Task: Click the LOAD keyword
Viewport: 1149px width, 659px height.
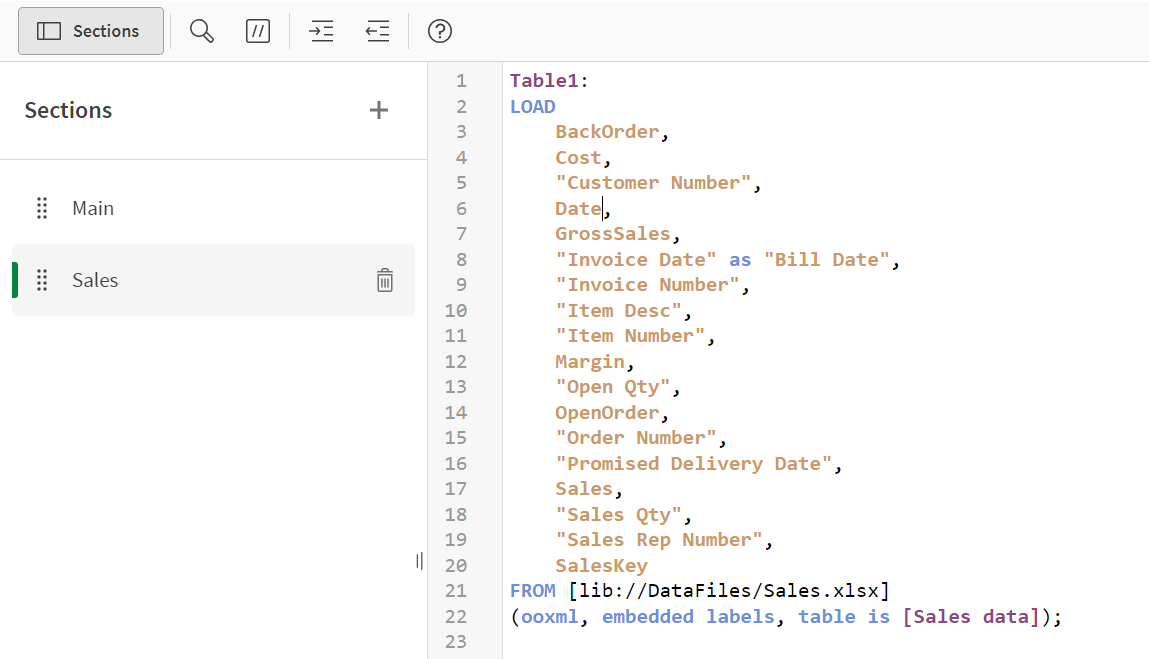Action: pos(533,106)
